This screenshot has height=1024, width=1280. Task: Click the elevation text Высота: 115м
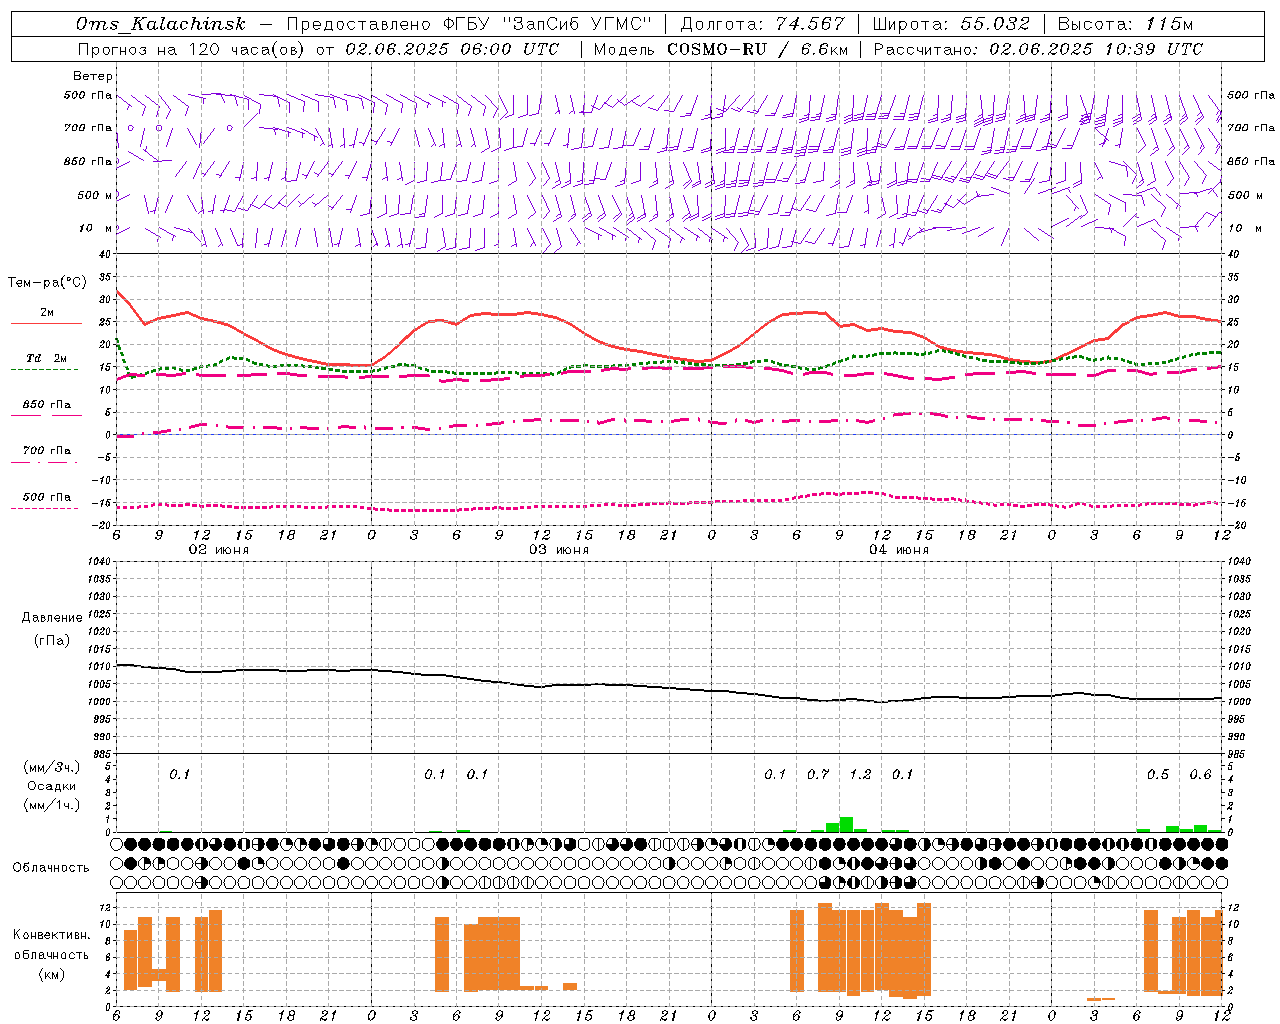tap(1125, 24)
